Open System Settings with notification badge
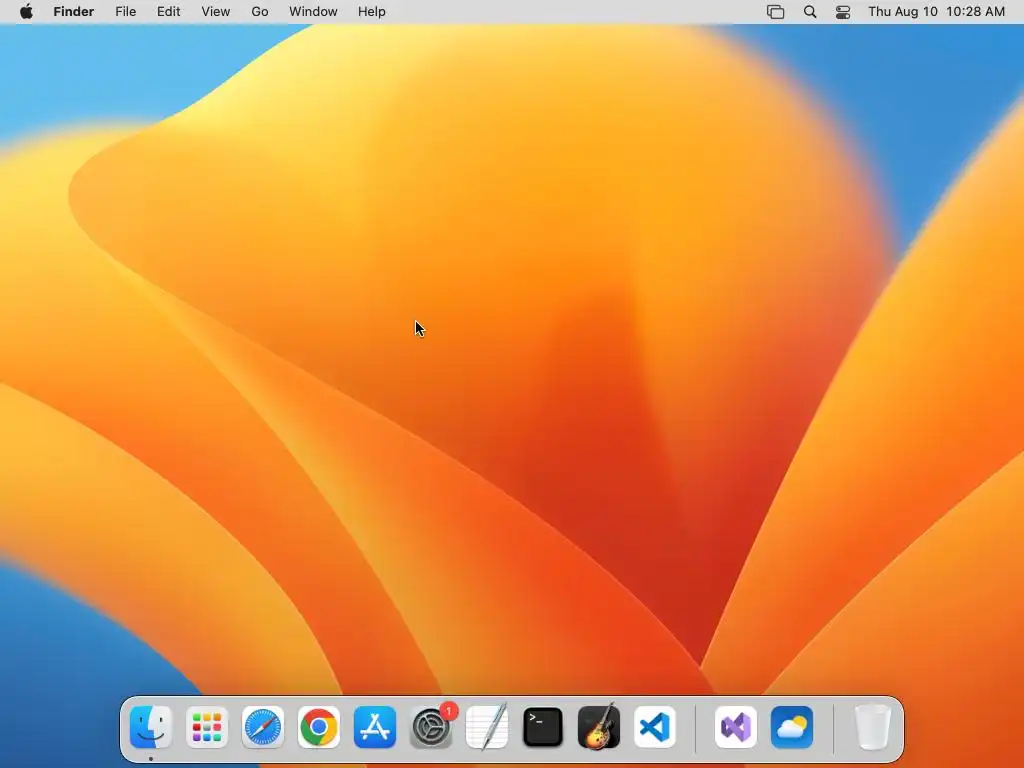The height and width of the screenshot is (768, 1024). [x=431, y=727]
